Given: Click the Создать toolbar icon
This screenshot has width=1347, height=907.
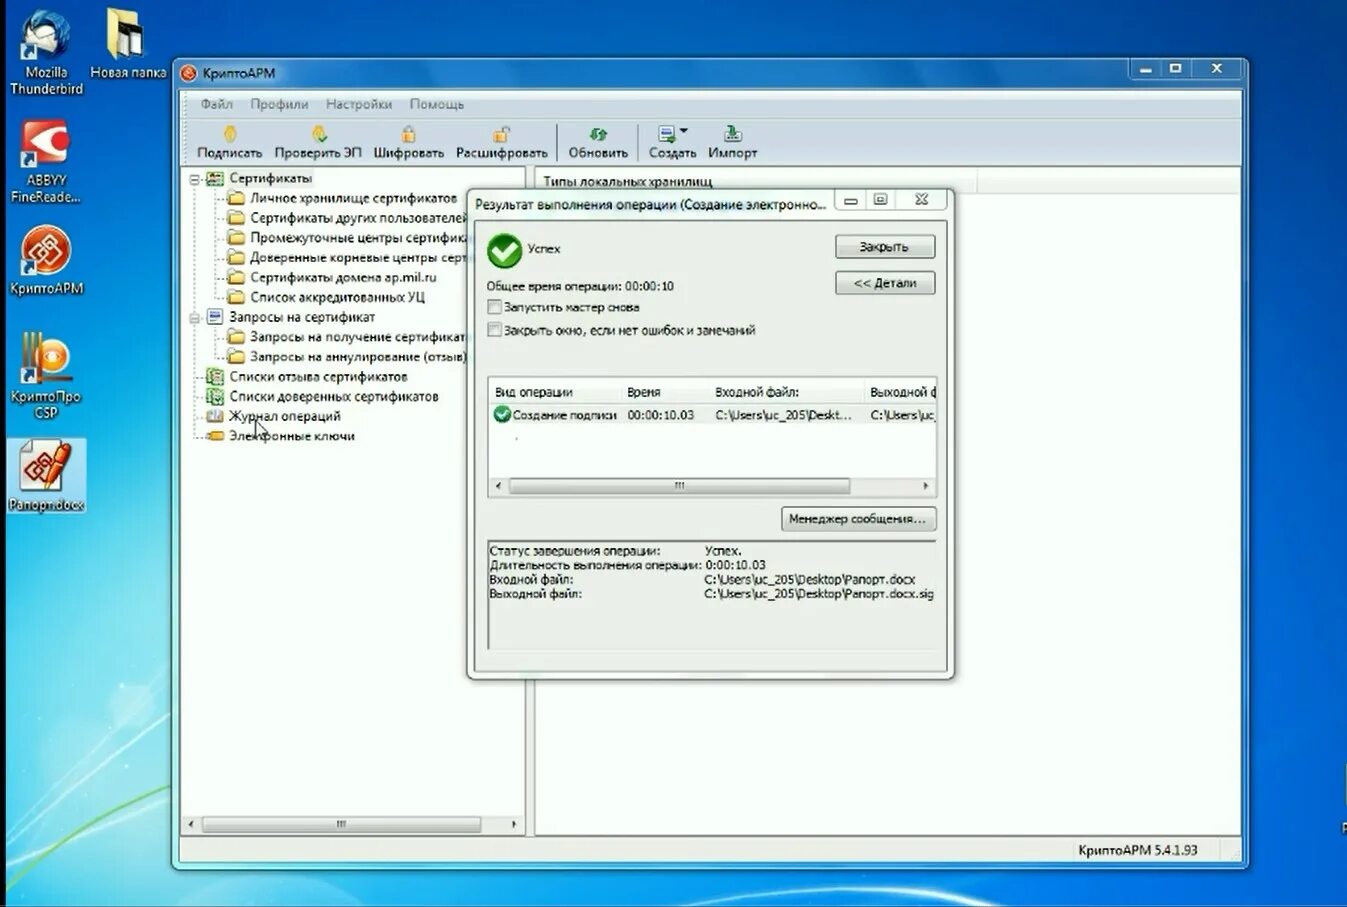Looking at the screenshot, I should tap(666, 134).
